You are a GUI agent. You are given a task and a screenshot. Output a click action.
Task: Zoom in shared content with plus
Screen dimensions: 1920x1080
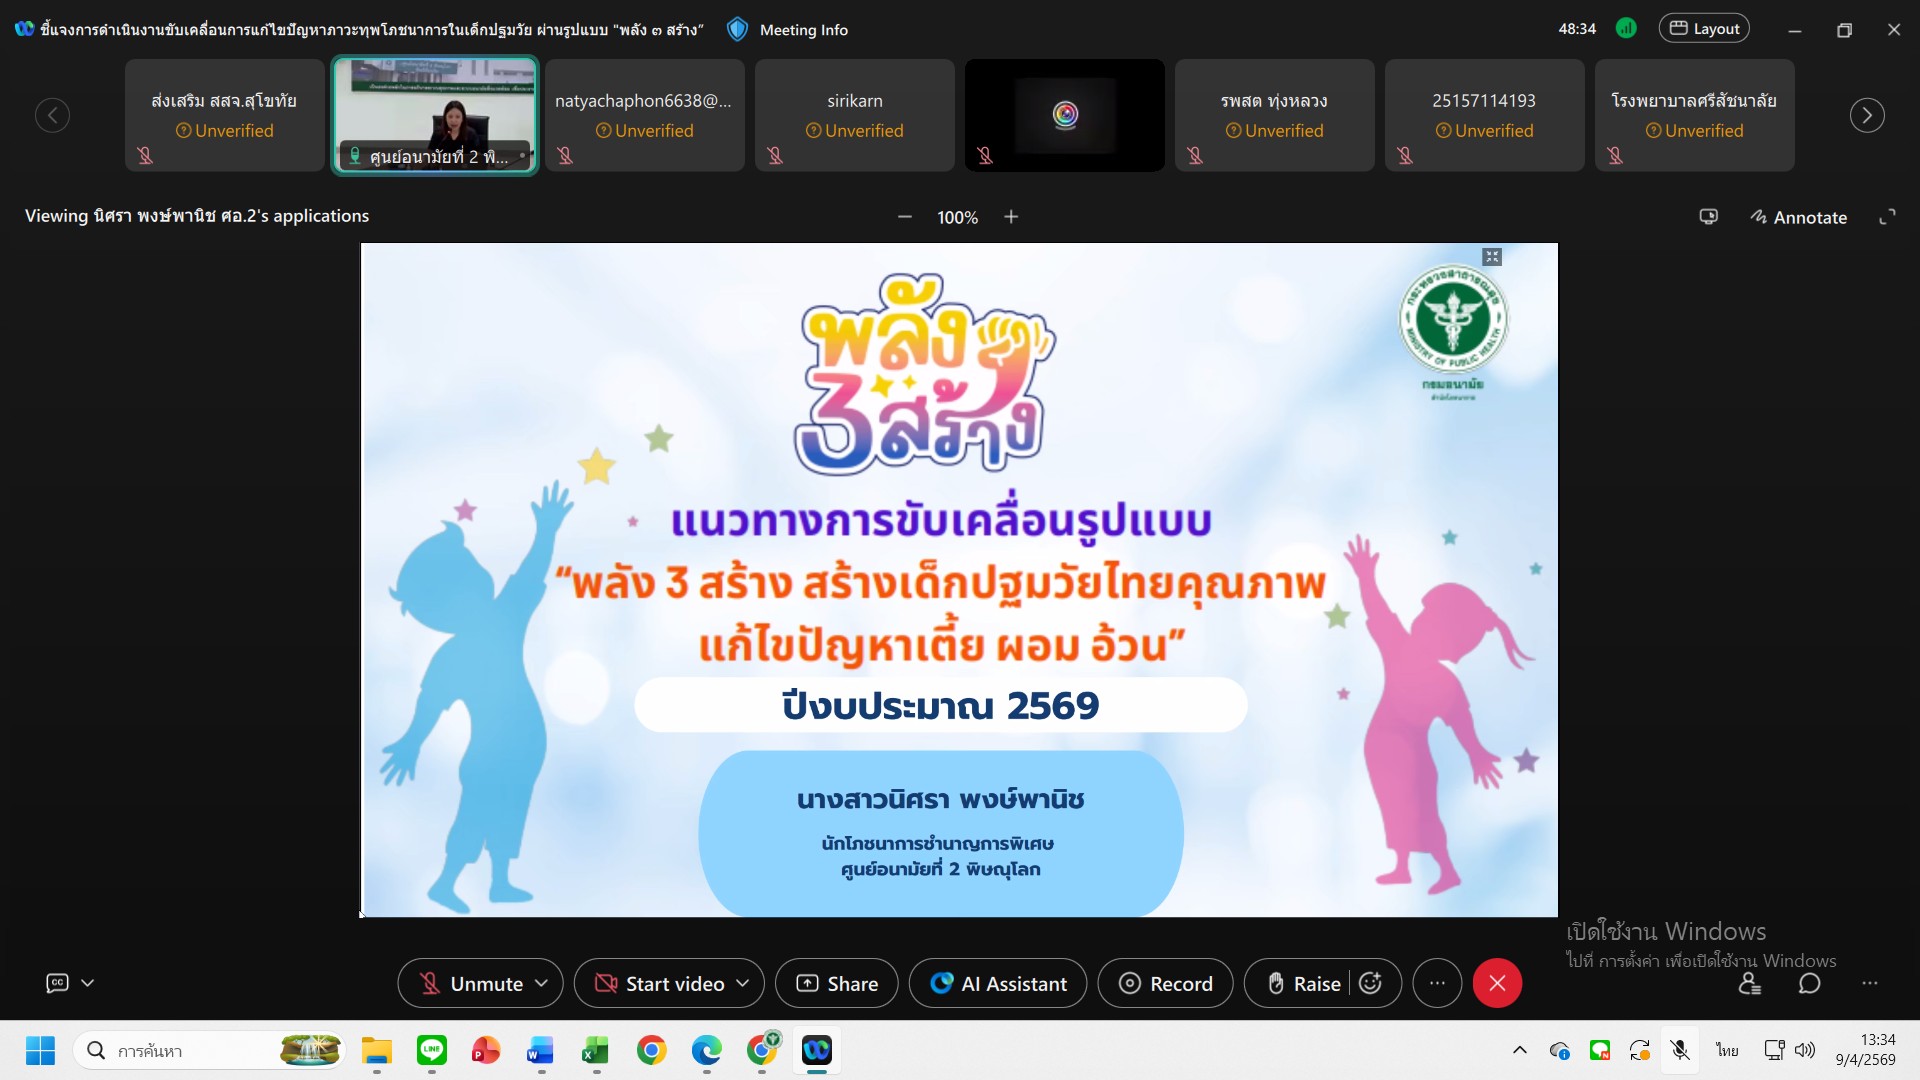point(1011,217)
